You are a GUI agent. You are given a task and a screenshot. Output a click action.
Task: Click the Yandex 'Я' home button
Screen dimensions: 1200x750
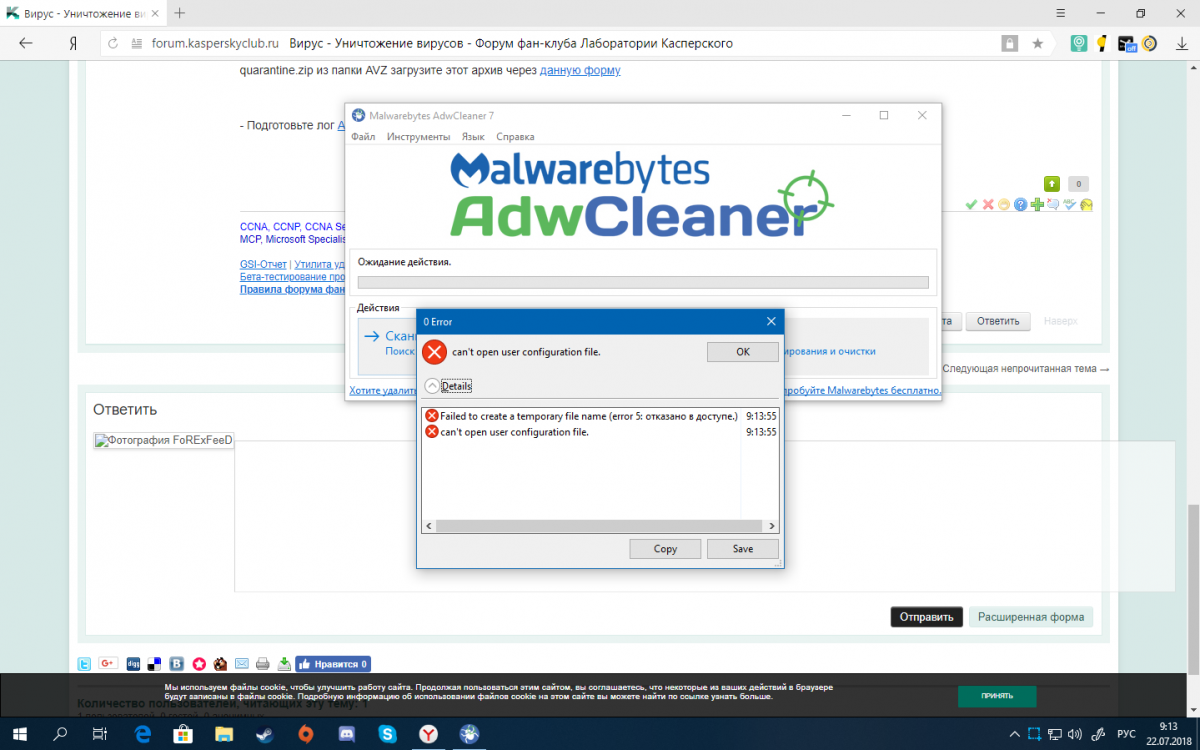(x=73, y=43)
